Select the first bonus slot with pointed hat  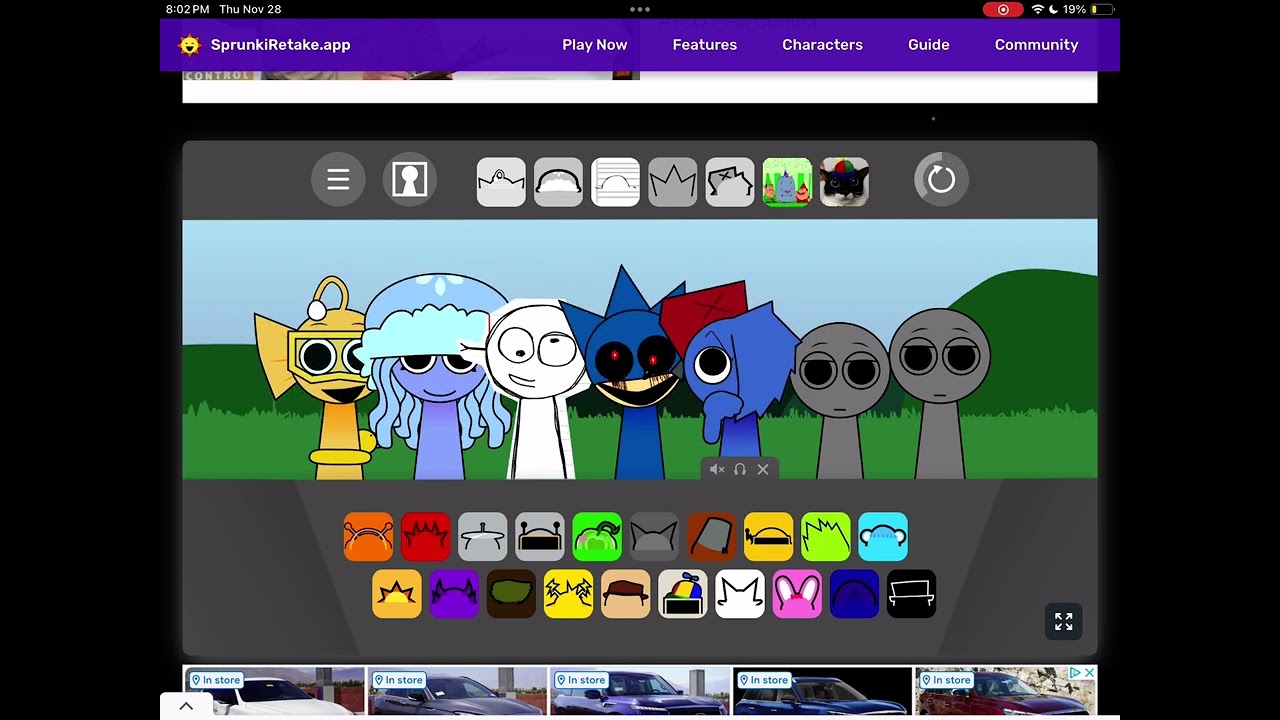click(501, 182)
